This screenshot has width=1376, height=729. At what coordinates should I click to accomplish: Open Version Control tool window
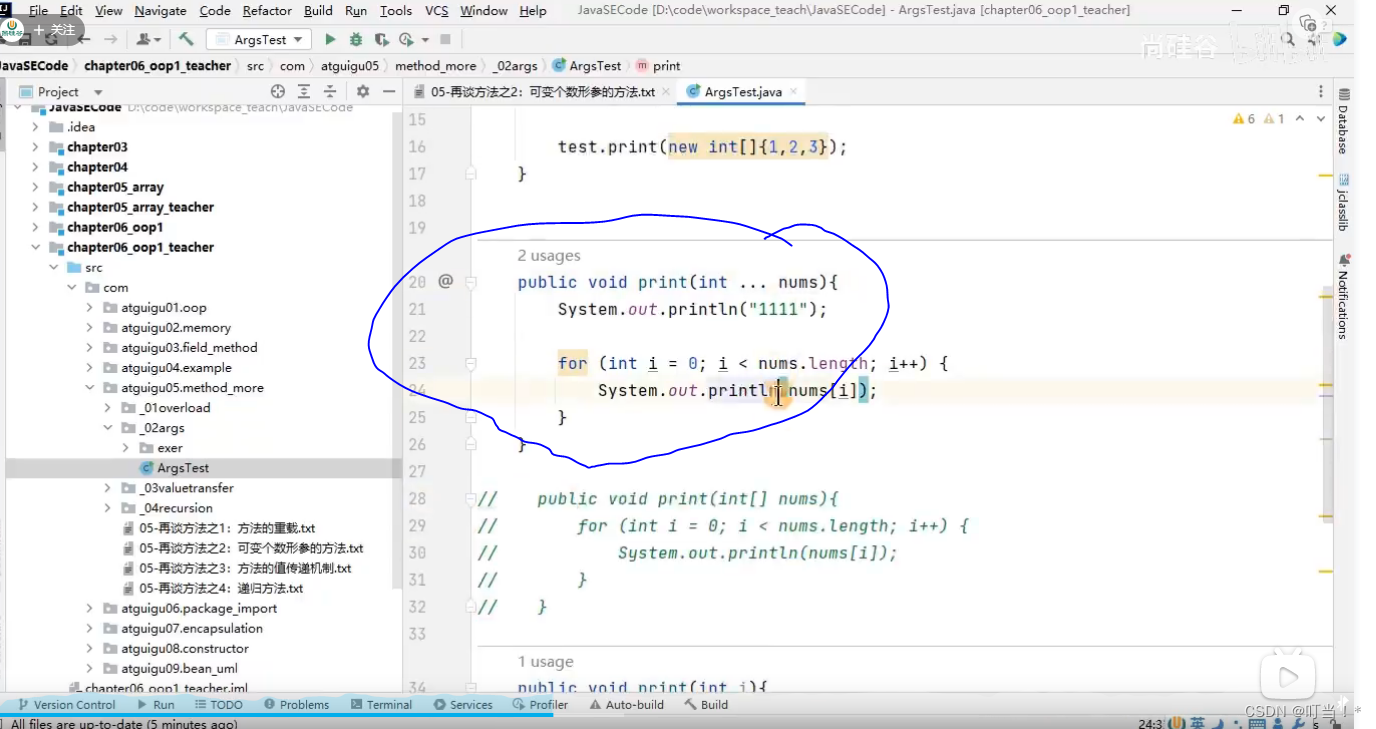click(66, 704)
